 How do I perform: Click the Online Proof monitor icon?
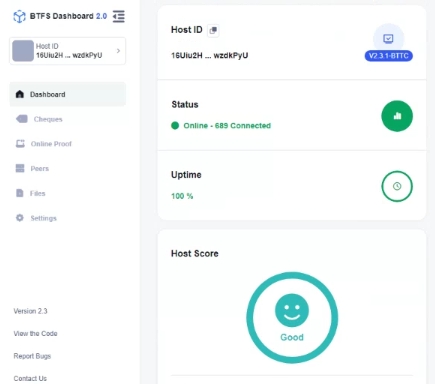tap(20, 144)
